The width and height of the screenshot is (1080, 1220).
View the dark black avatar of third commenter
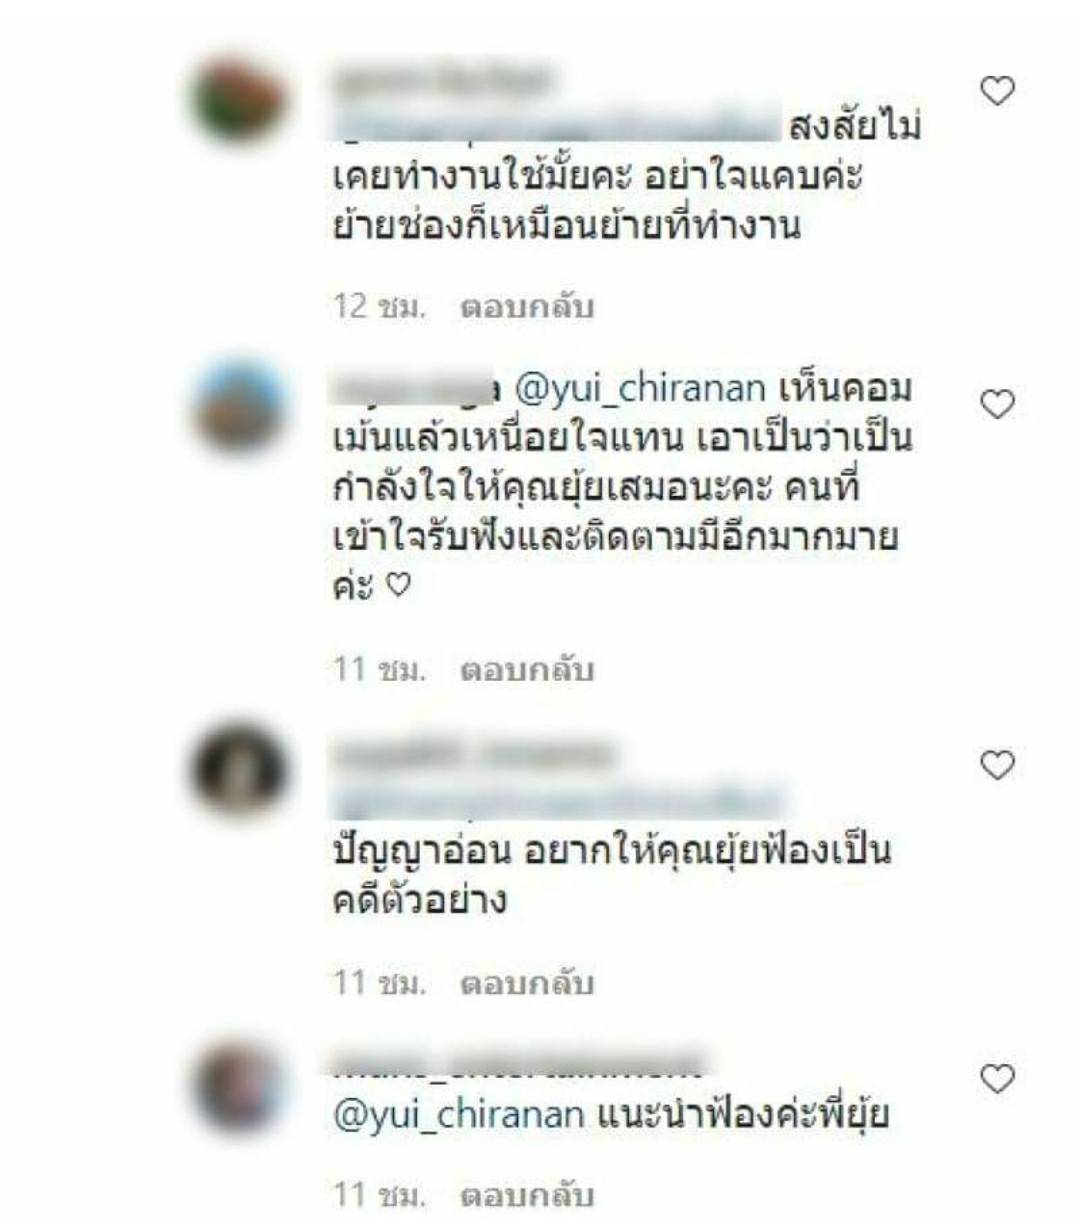(x=238, y=769)
